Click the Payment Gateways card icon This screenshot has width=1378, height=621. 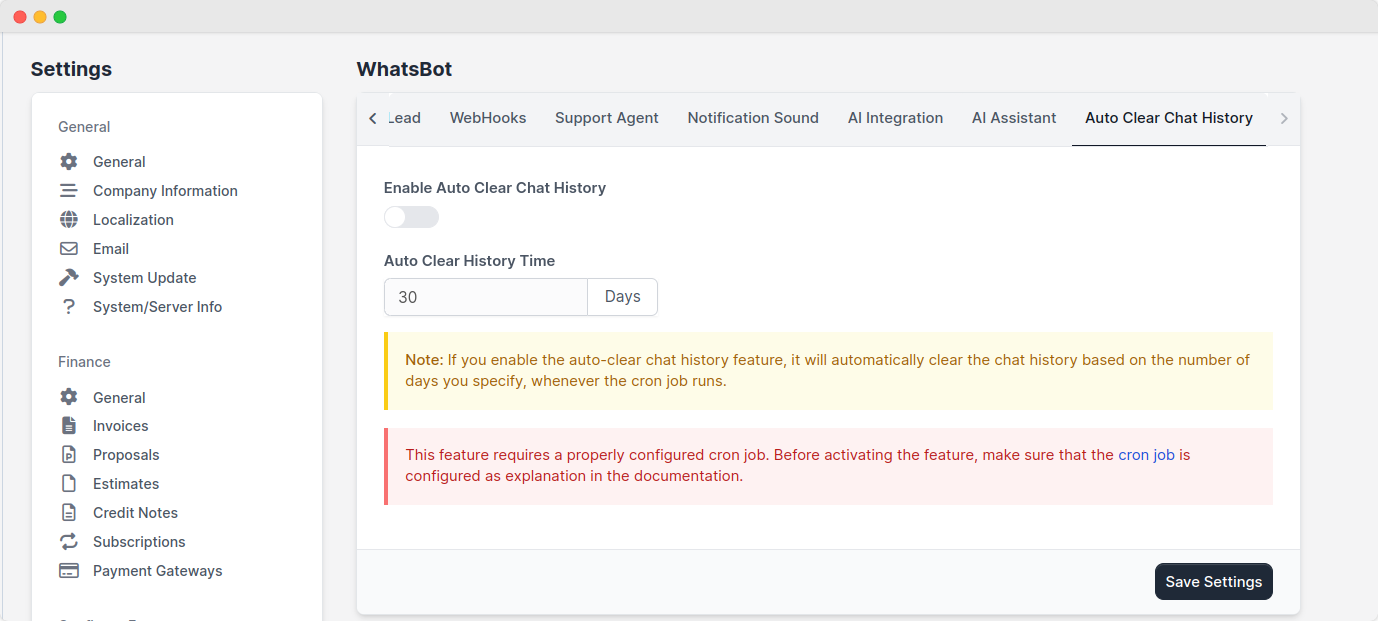click(x=68, y=571)
